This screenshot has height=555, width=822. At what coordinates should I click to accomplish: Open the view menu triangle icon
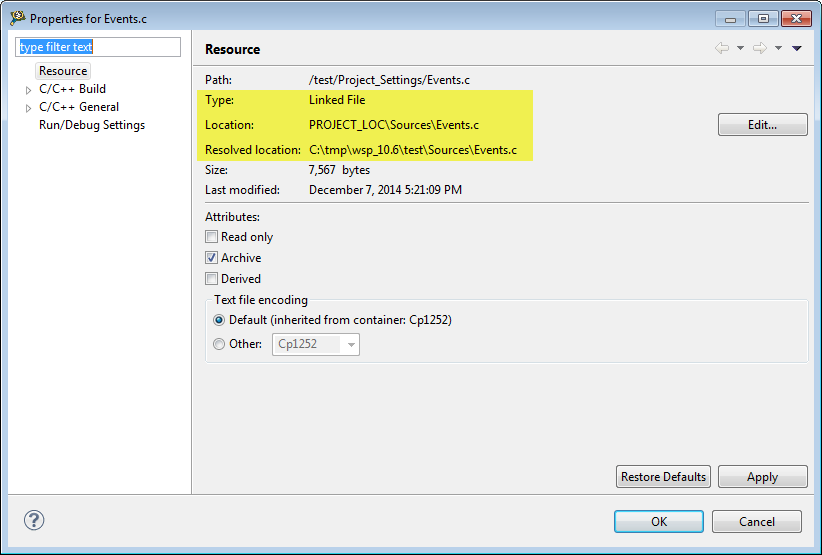click(797, 48)
